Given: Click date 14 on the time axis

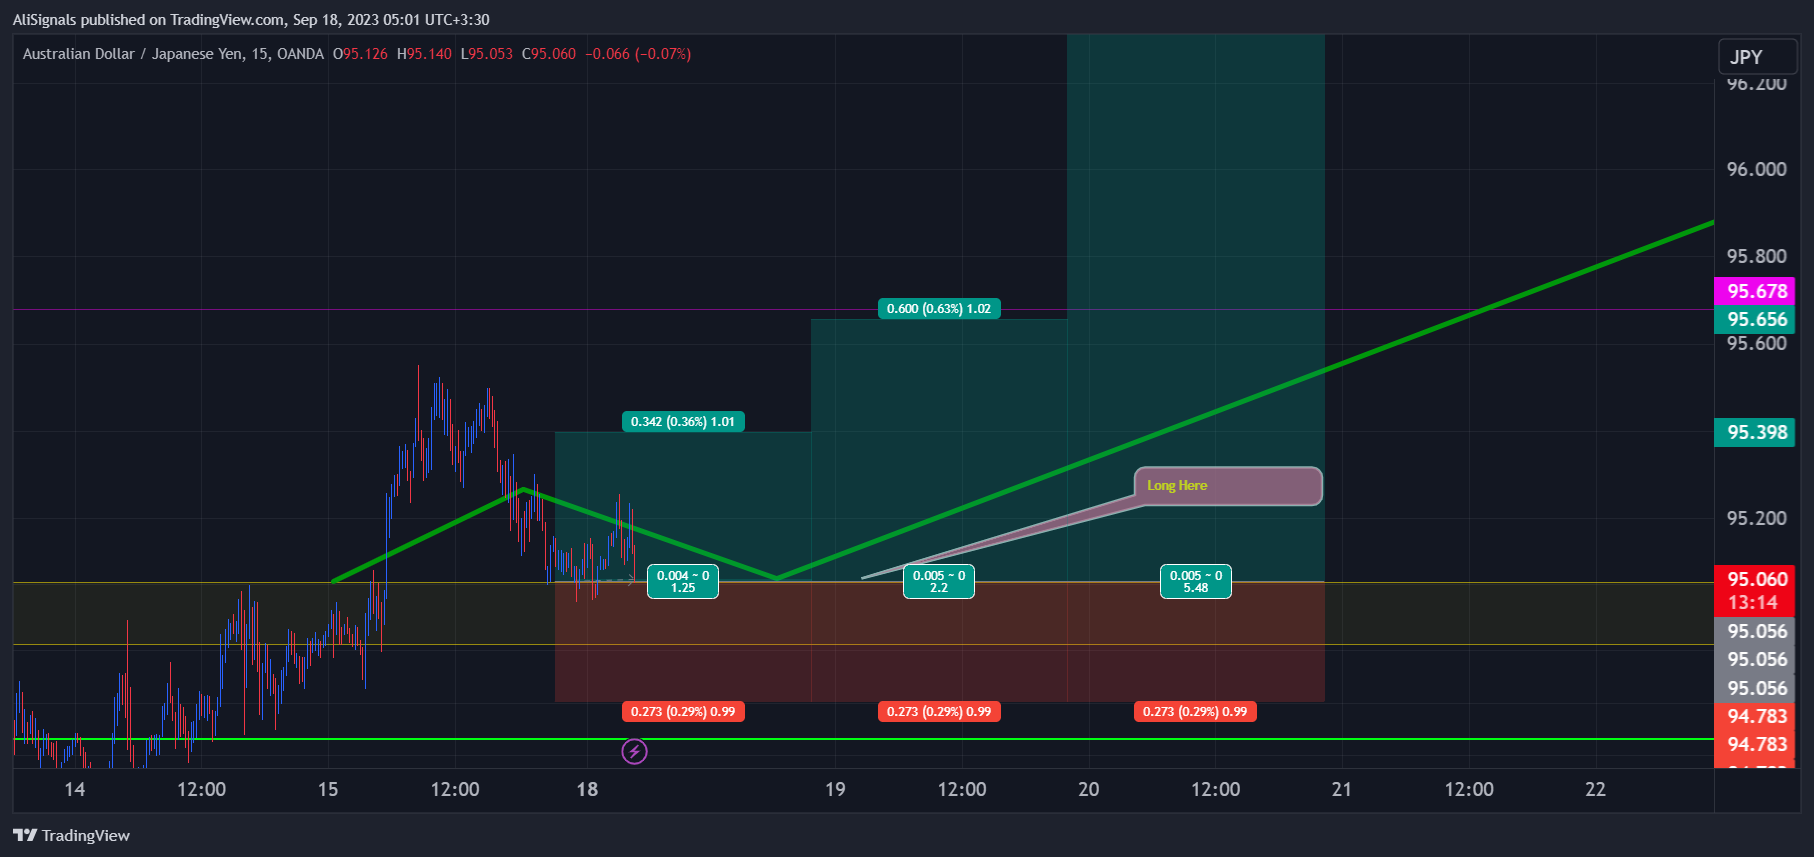Looking at the screenshot, I should click(75, 790).
